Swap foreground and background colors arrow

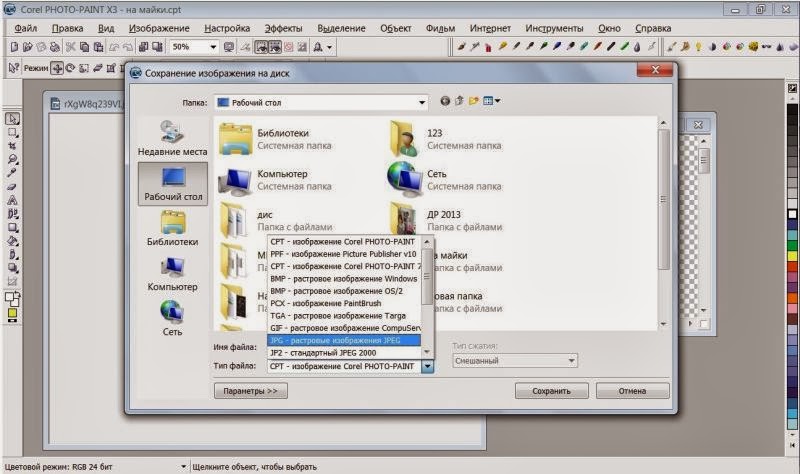(17, 295)
